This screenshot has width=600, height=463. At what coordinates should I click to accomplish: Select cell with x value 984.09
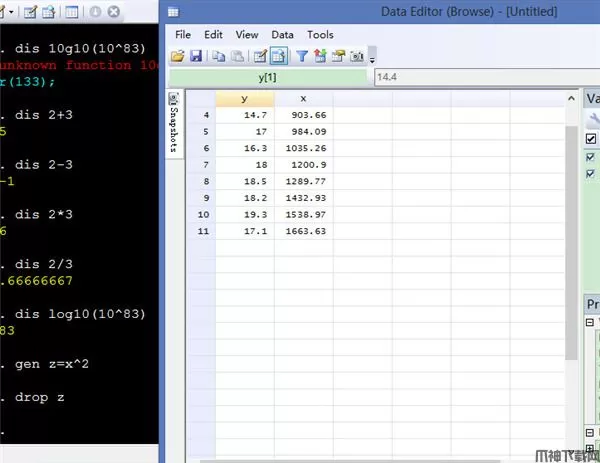pos(304,132)
